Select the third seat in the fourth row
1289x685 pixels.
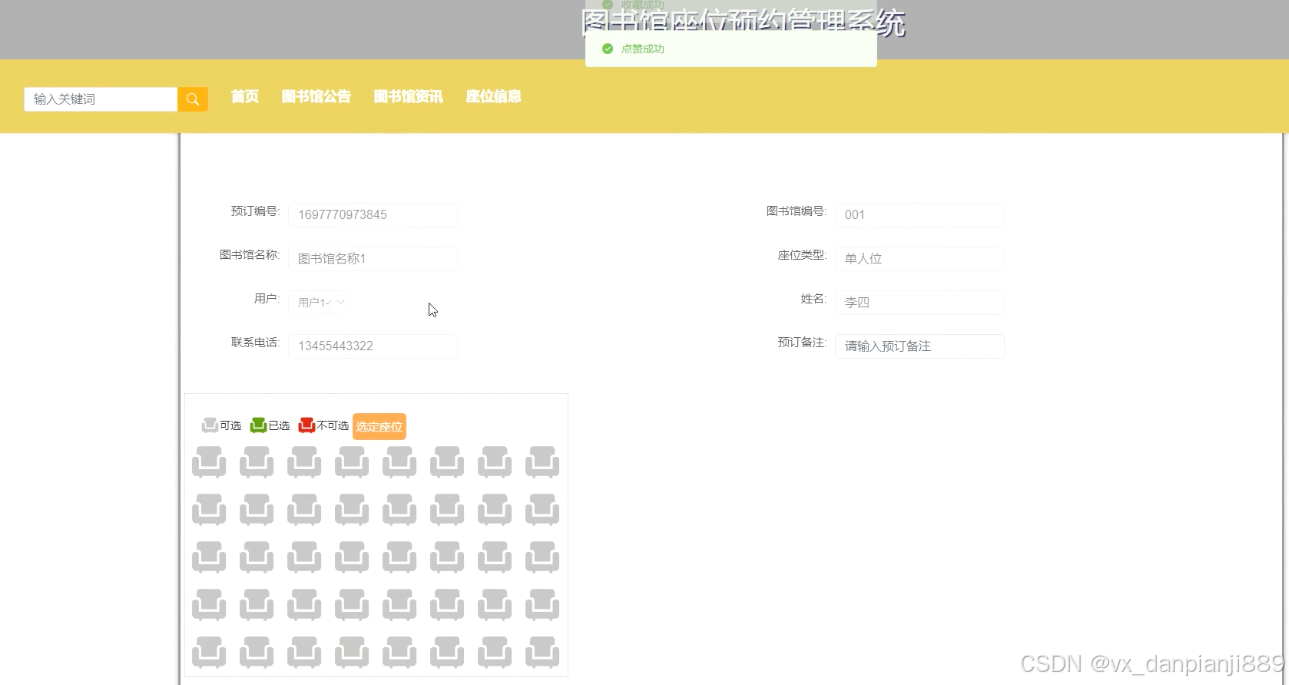point(304,605)
